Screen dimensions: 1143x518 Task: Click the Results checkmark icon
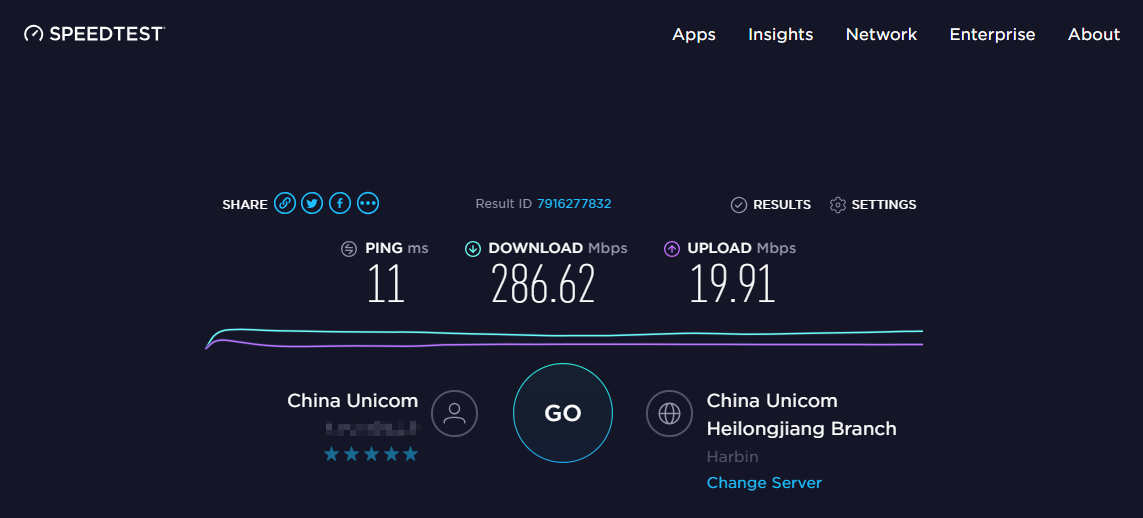click(739, 205)
